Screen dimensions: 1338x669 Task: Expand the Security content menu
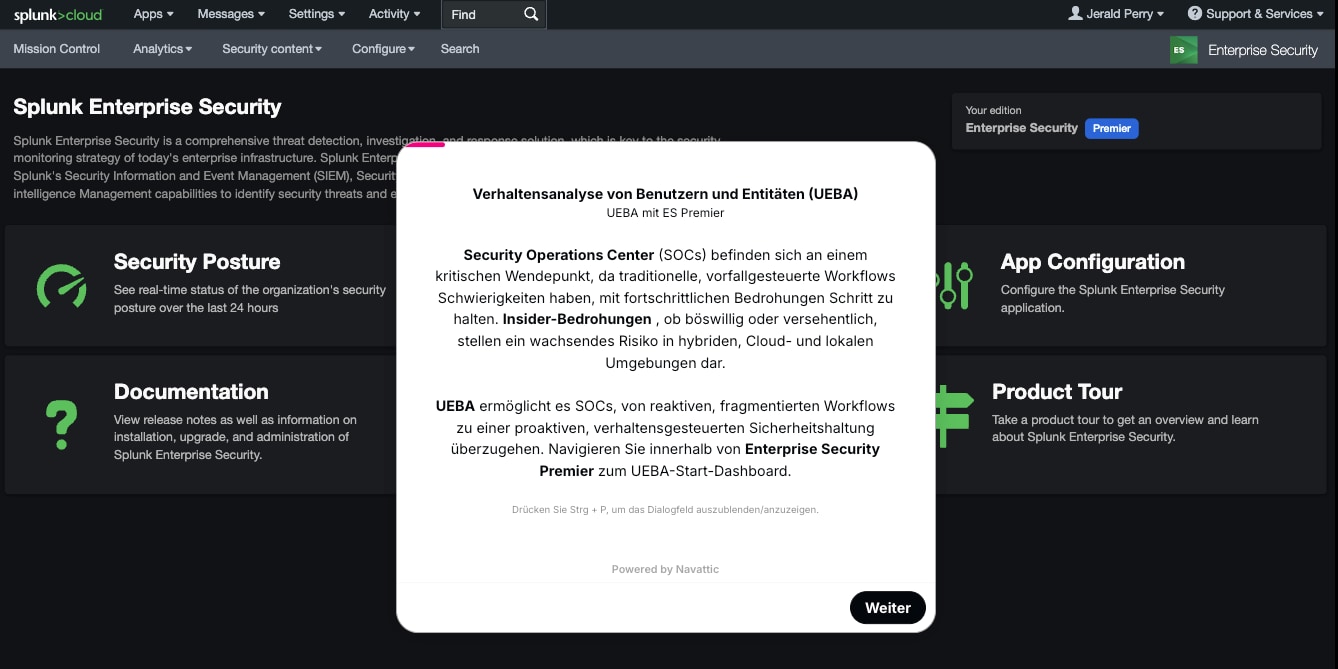click(x=272, y=49)
